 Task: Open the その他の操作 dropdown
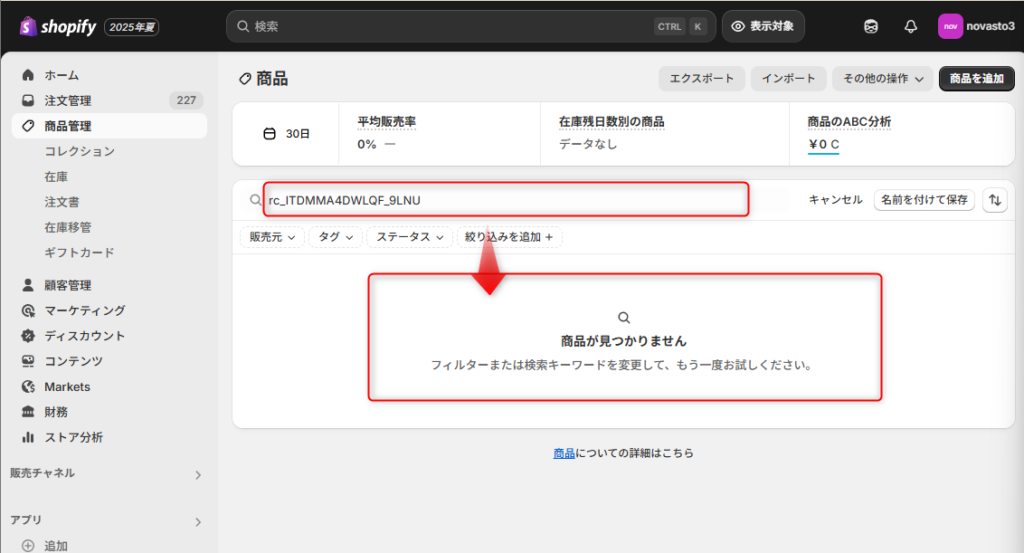(882, 78)
